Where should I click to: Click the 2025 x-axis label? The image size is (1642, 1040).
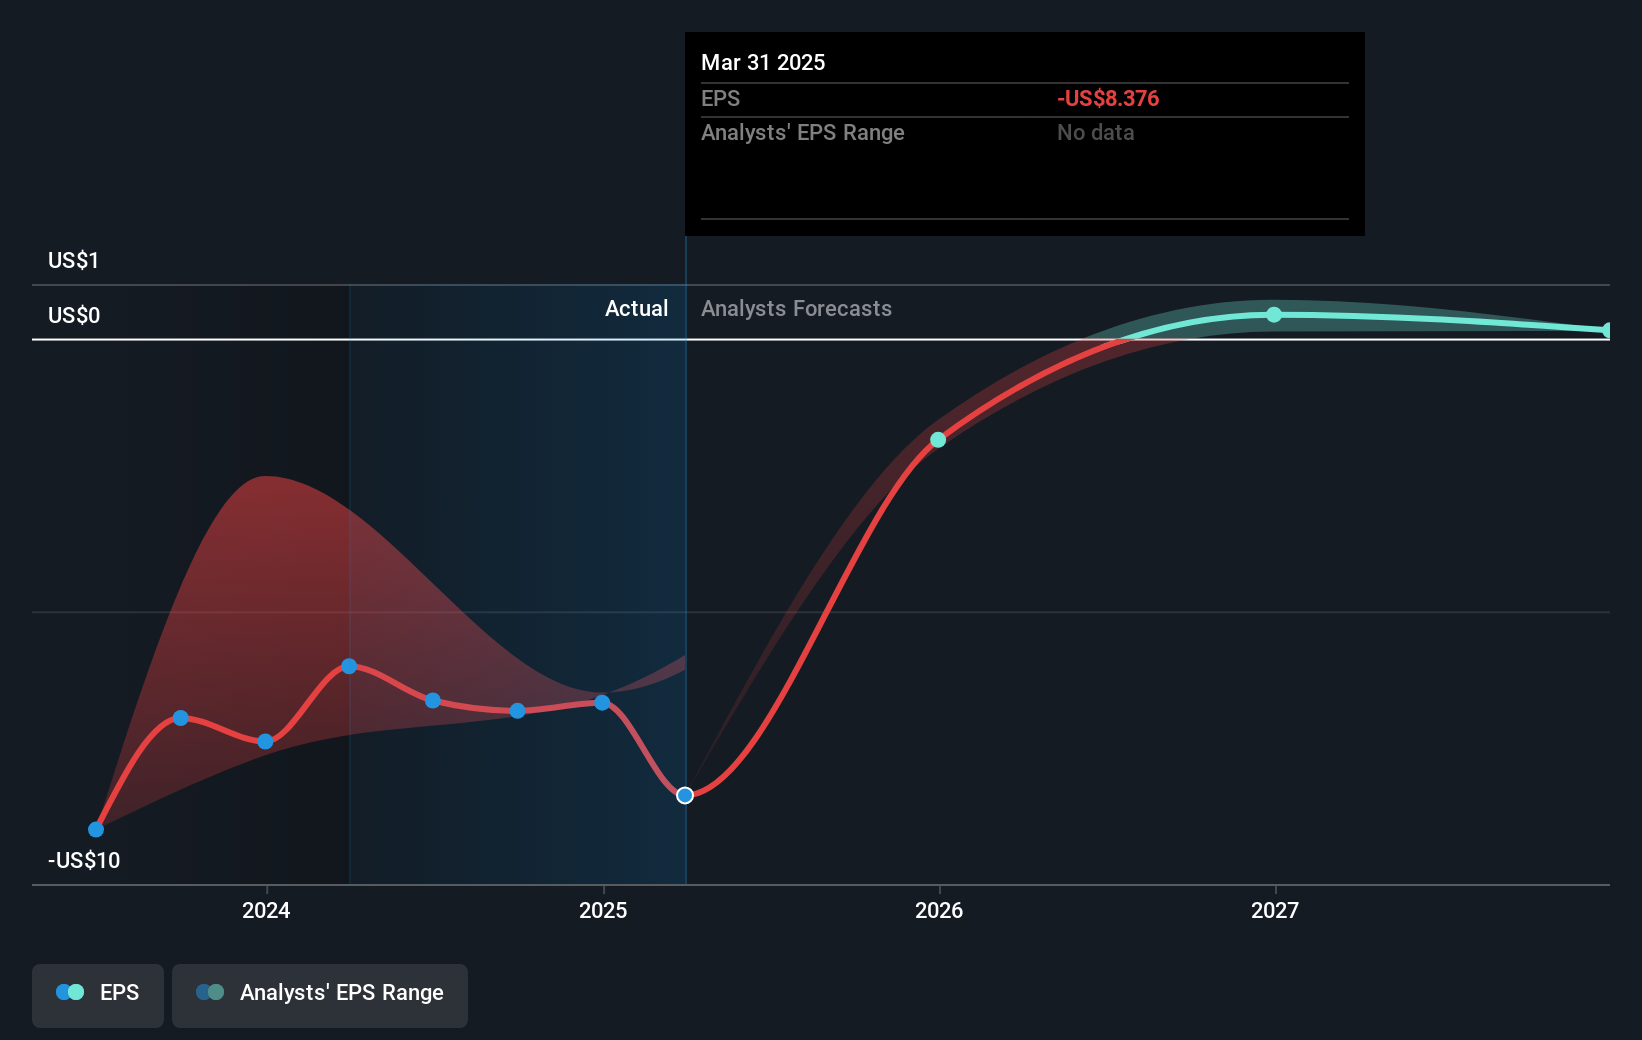pyautogui.click(x=603, y=910)
